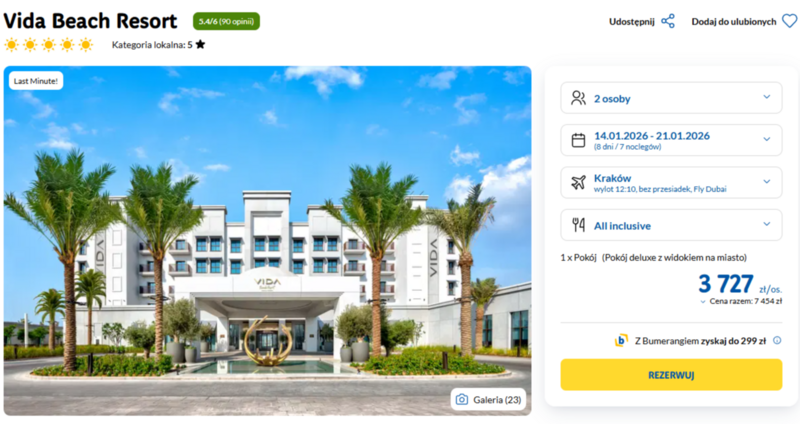
Task: Expand the 2 osoby dropdown arrow
Action: (x=766, y=97)
